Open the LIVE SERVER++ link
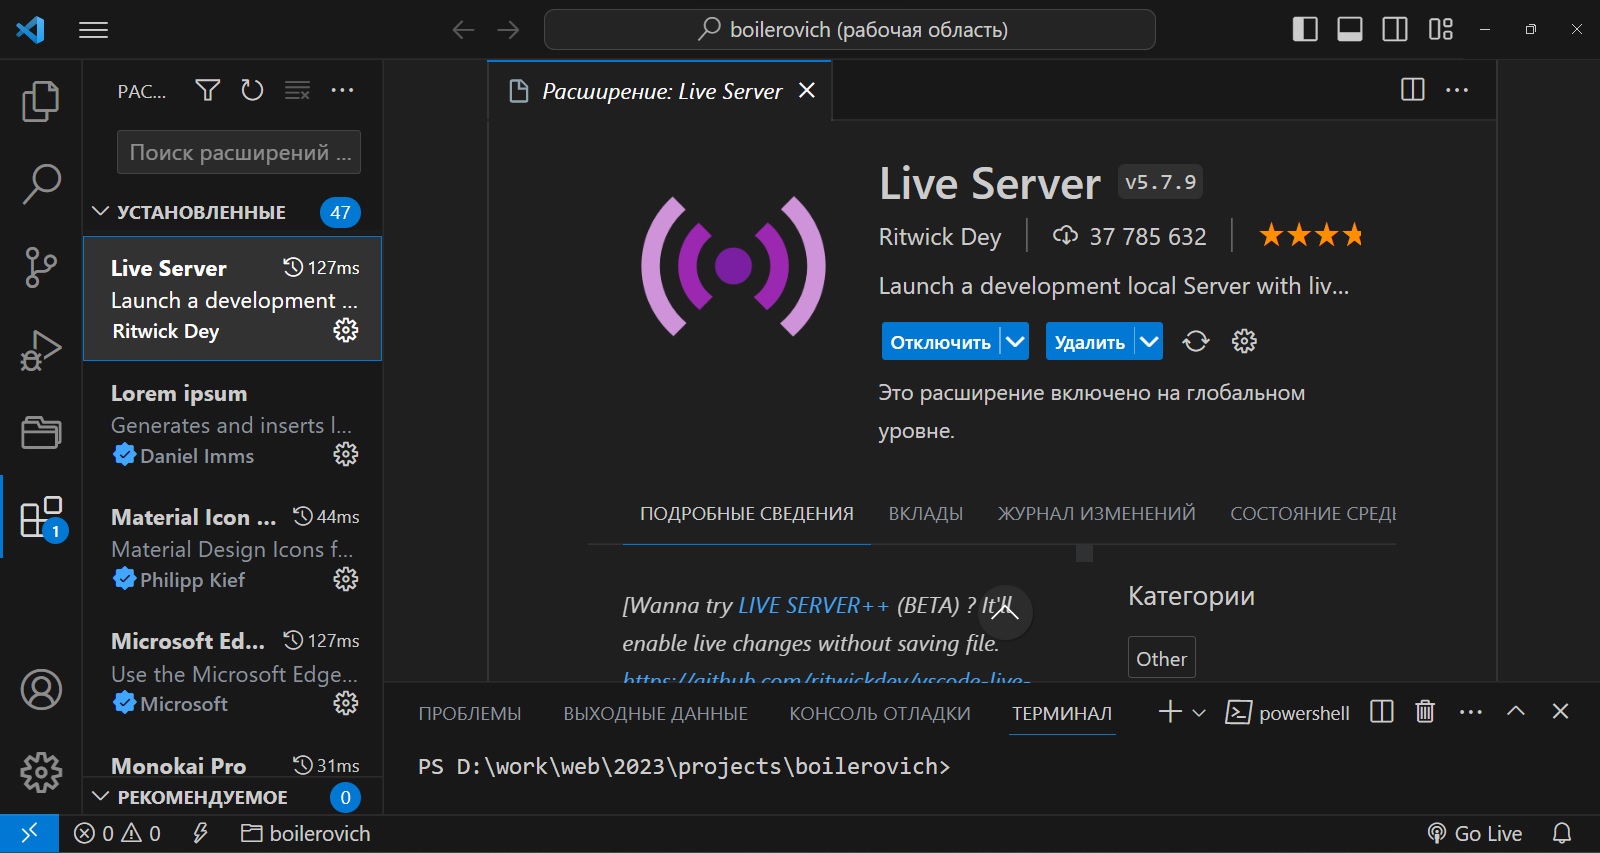Image resolution: width=1600 pixels, height=853 pixels. (x=813, y=605)
